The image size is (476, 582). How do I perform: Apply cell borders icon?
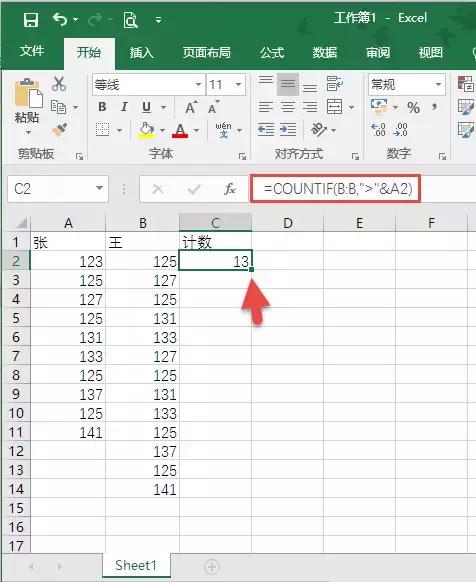click(x=103, y=130)
